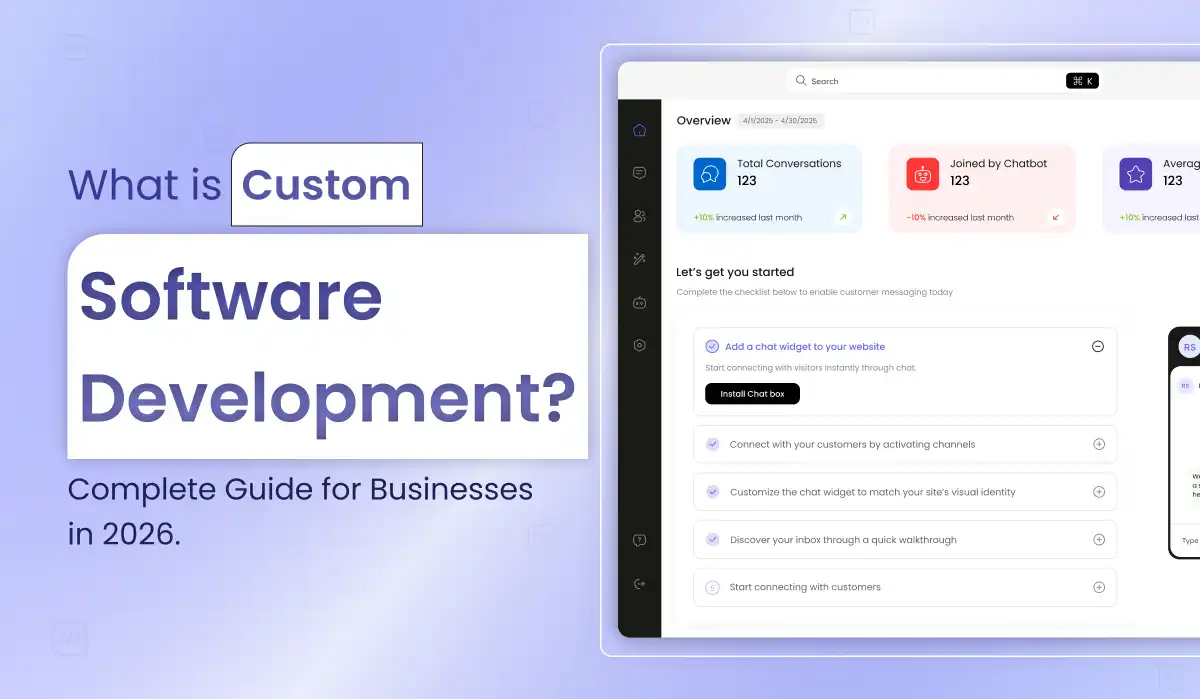This screenshot has width=1200, height=699.
Task: Collapse the Add a chat widget item
Action: click(1098, 347)
